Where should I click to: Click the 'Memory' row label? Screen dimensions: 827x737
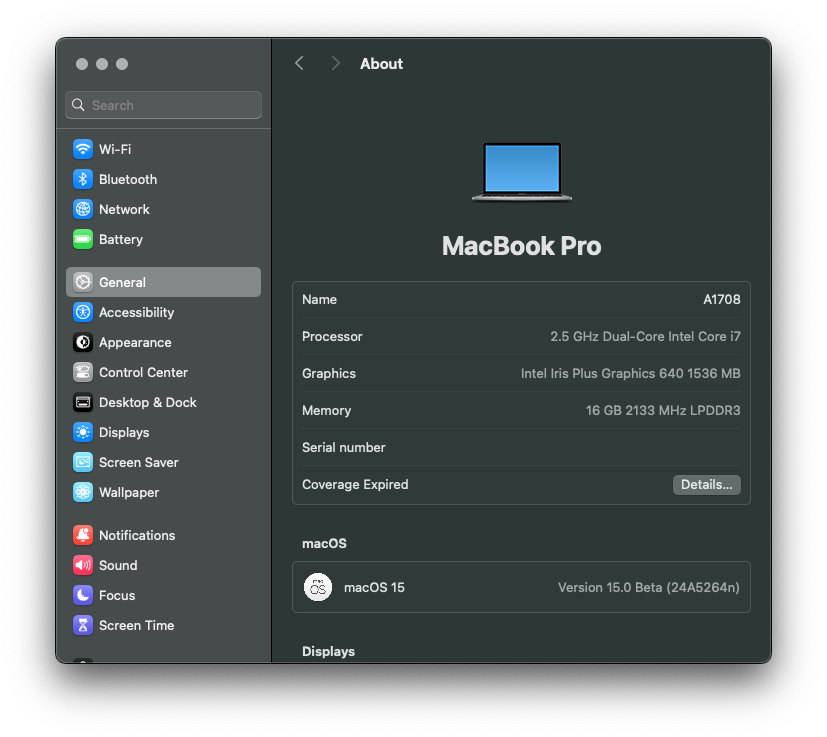pyautogui.click(x=326, y=410)
